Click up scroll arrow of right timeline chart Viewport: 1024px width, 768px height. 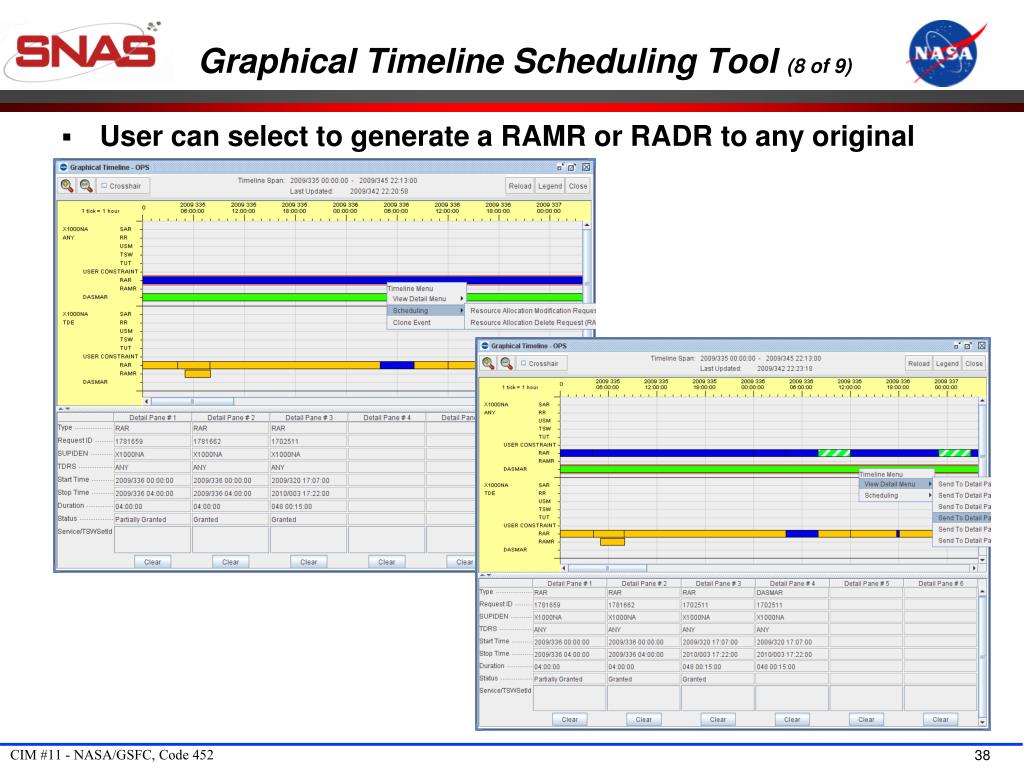(x=982, y=400)
